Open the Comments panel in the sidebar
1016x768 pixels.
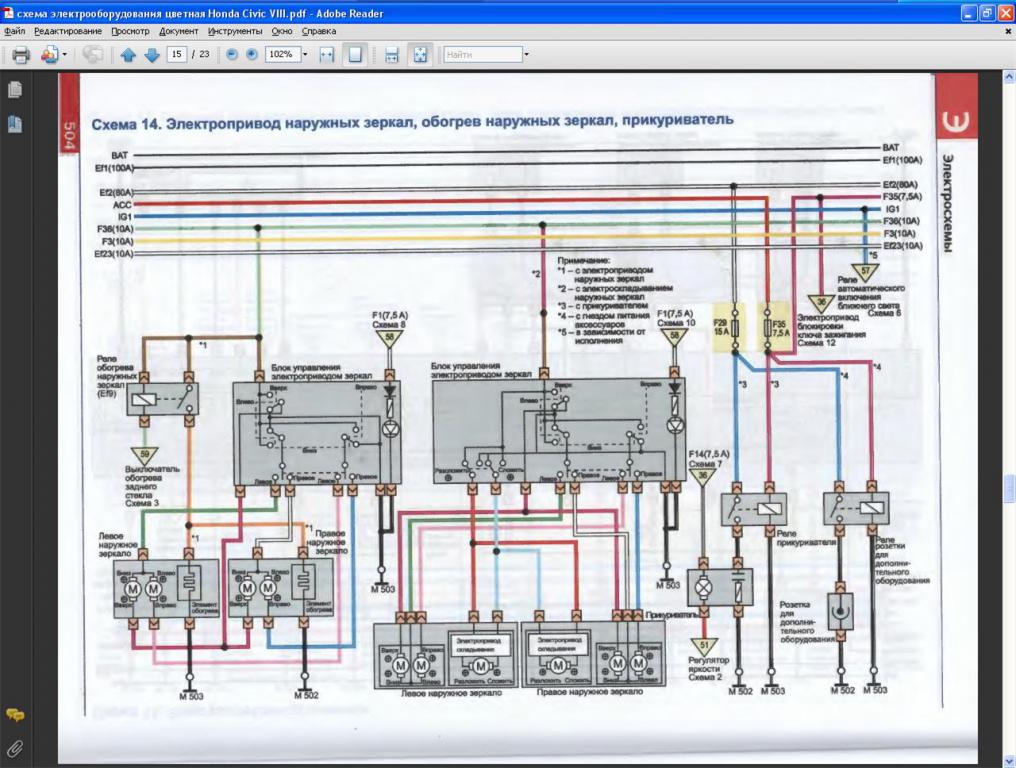[x=15, y=716]
